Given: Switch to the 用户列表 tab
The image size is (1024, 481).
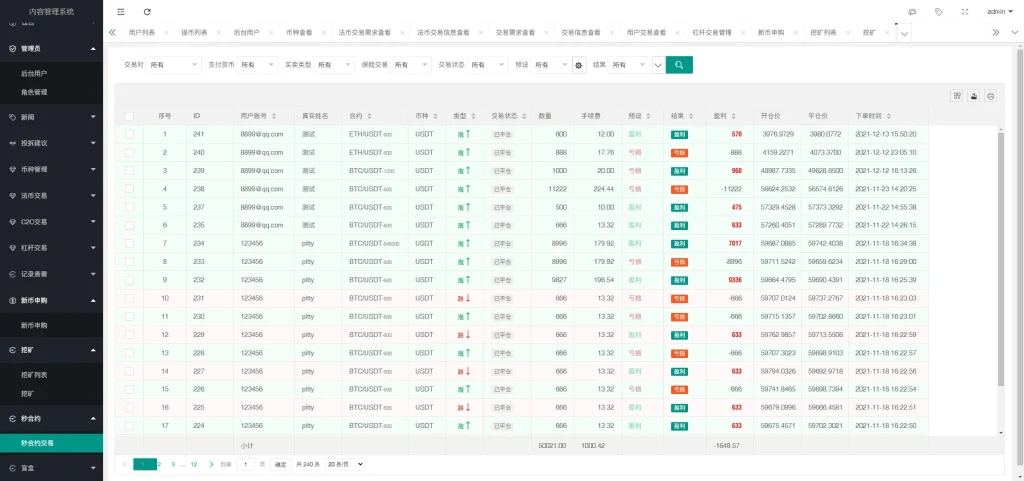Looking at the screenshot, I should point(142,33).
